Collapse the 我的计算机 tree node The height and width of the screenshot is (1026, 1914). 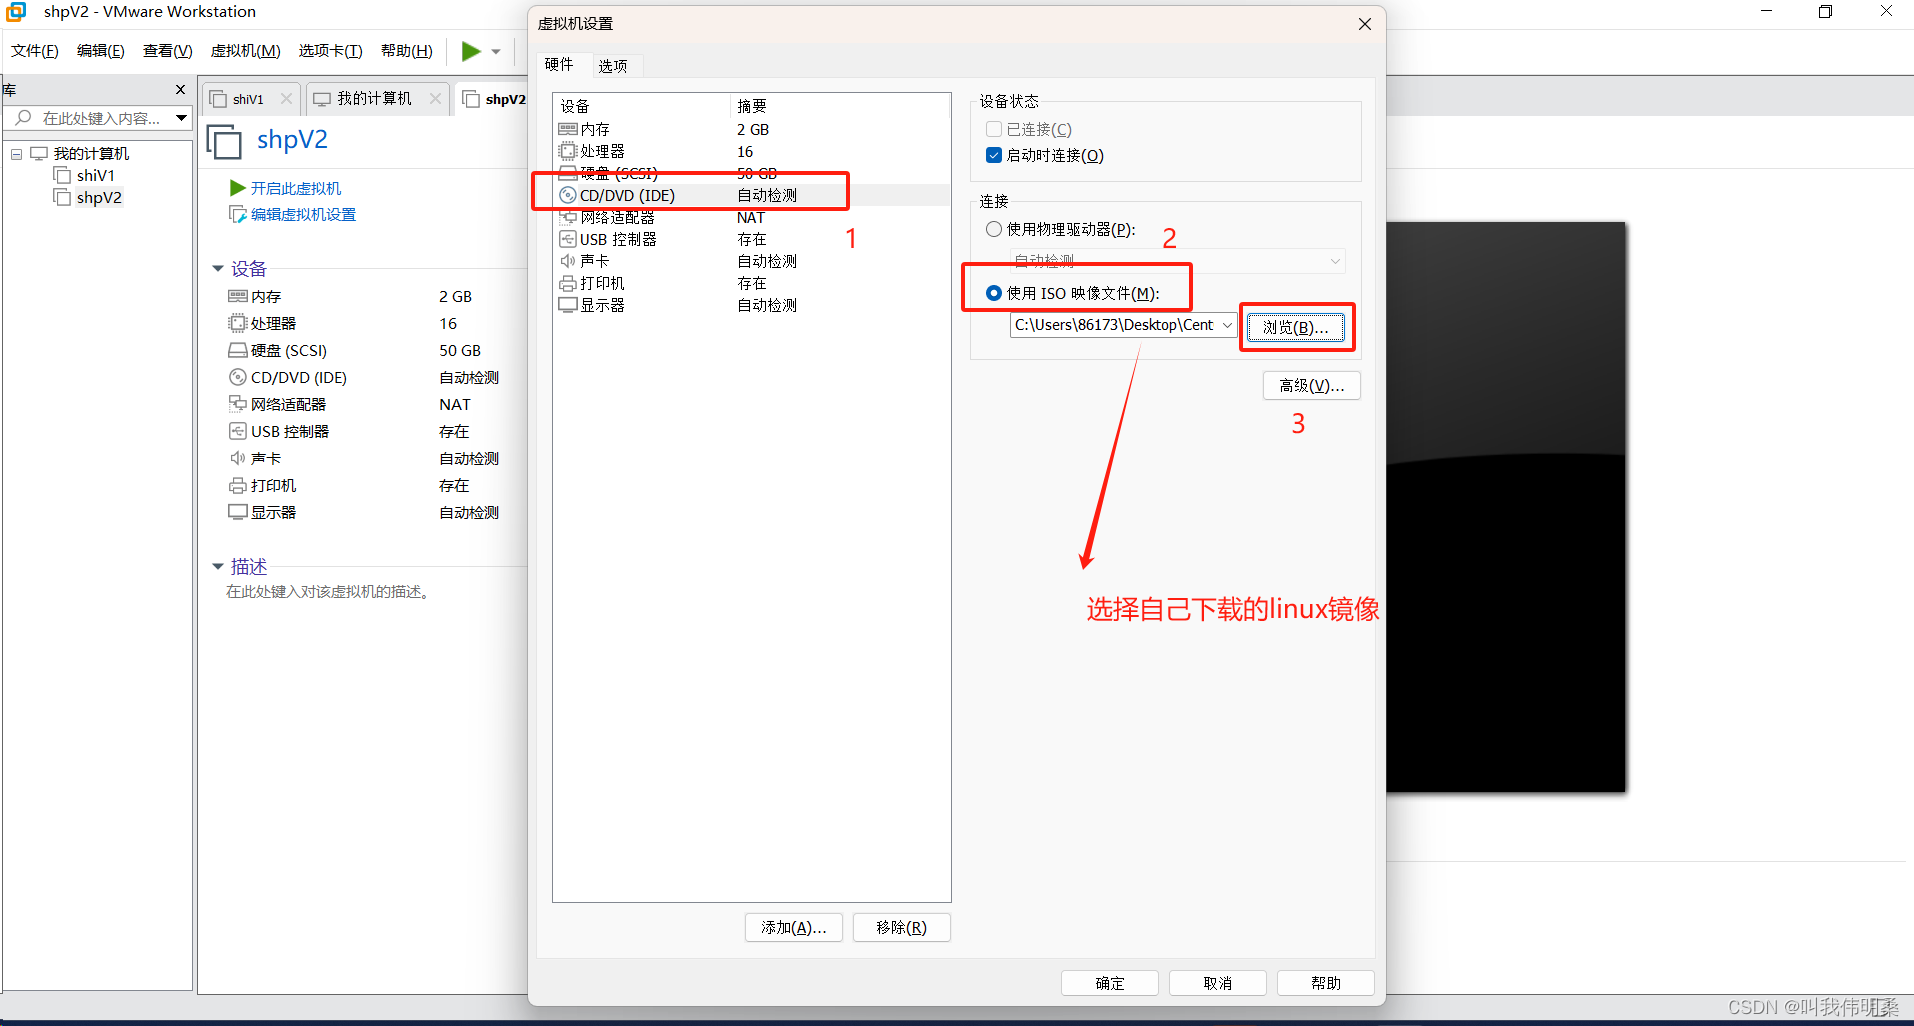coord(17,154)
